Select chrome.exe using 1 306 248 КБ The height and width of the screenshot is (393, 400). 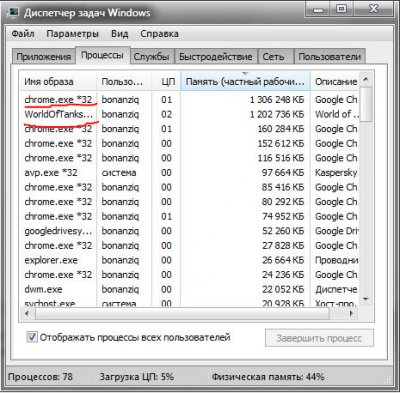click(189, 99)
